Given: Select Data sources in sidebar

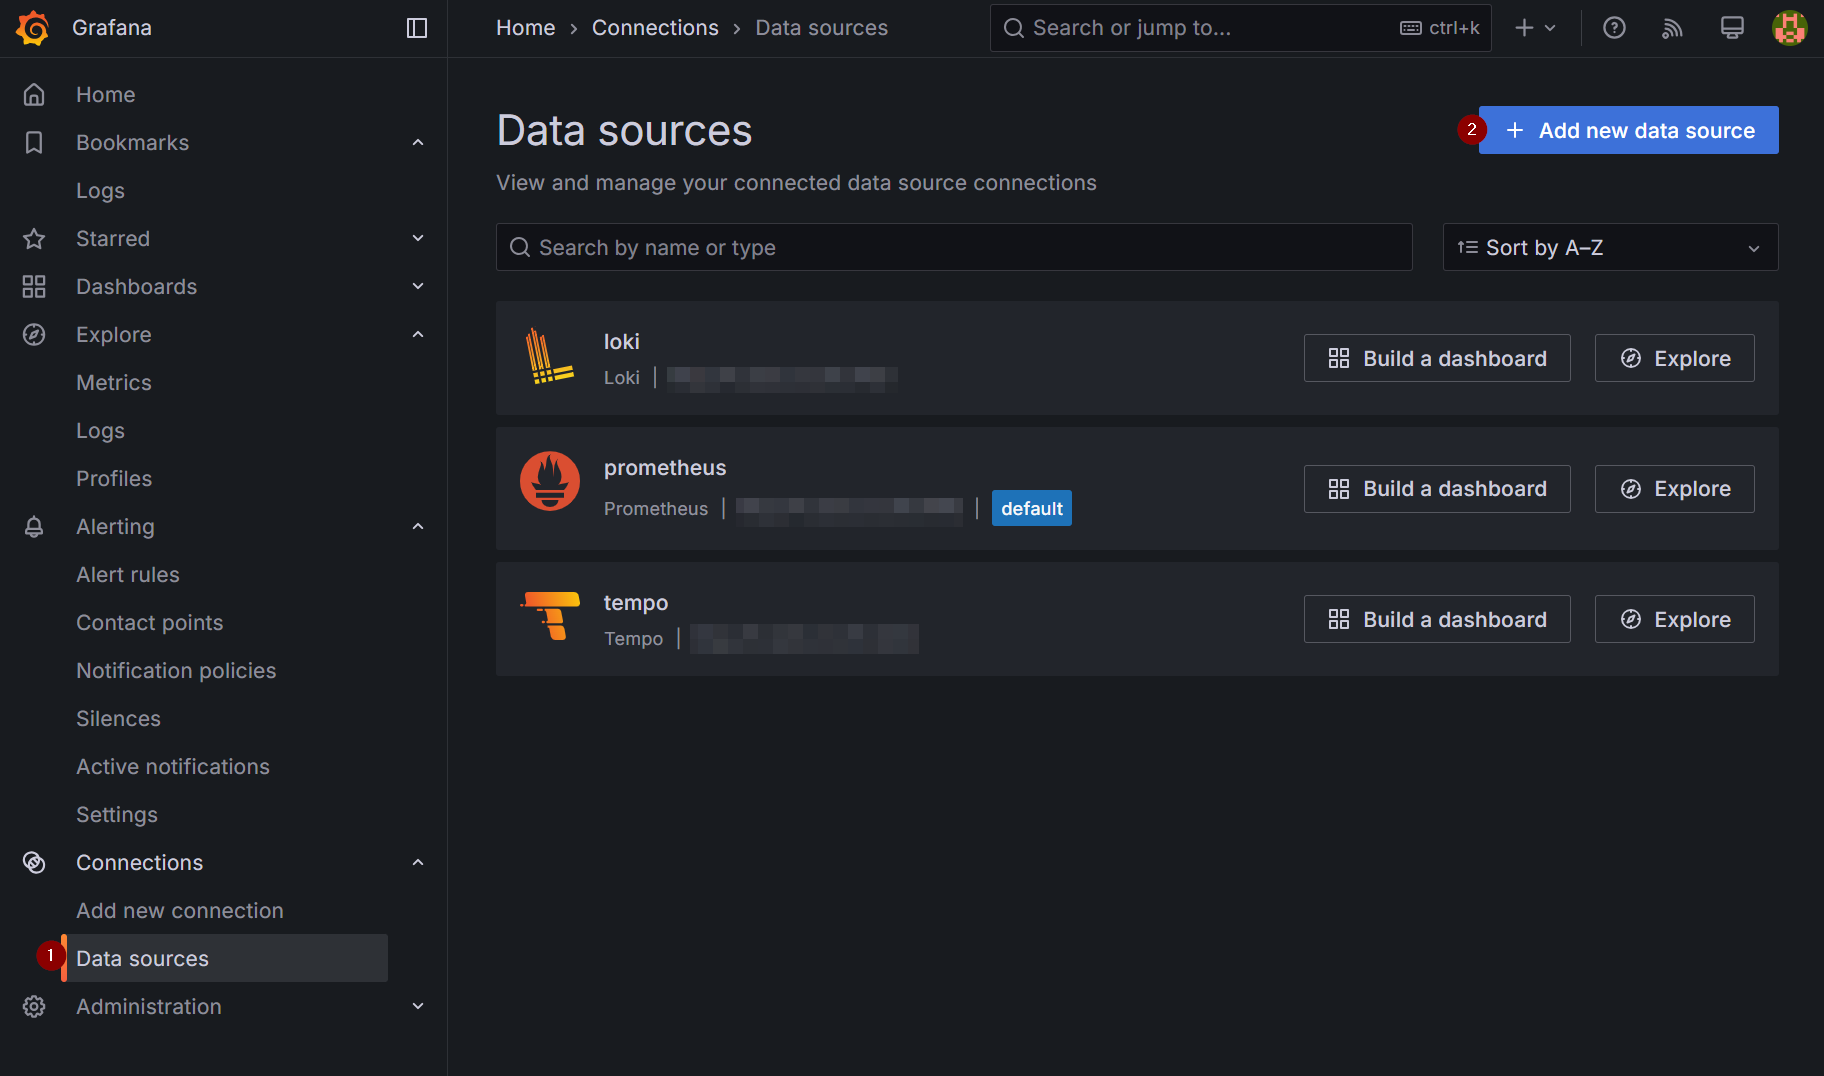Looking at the screenshot, I should (x=225, y=958).
